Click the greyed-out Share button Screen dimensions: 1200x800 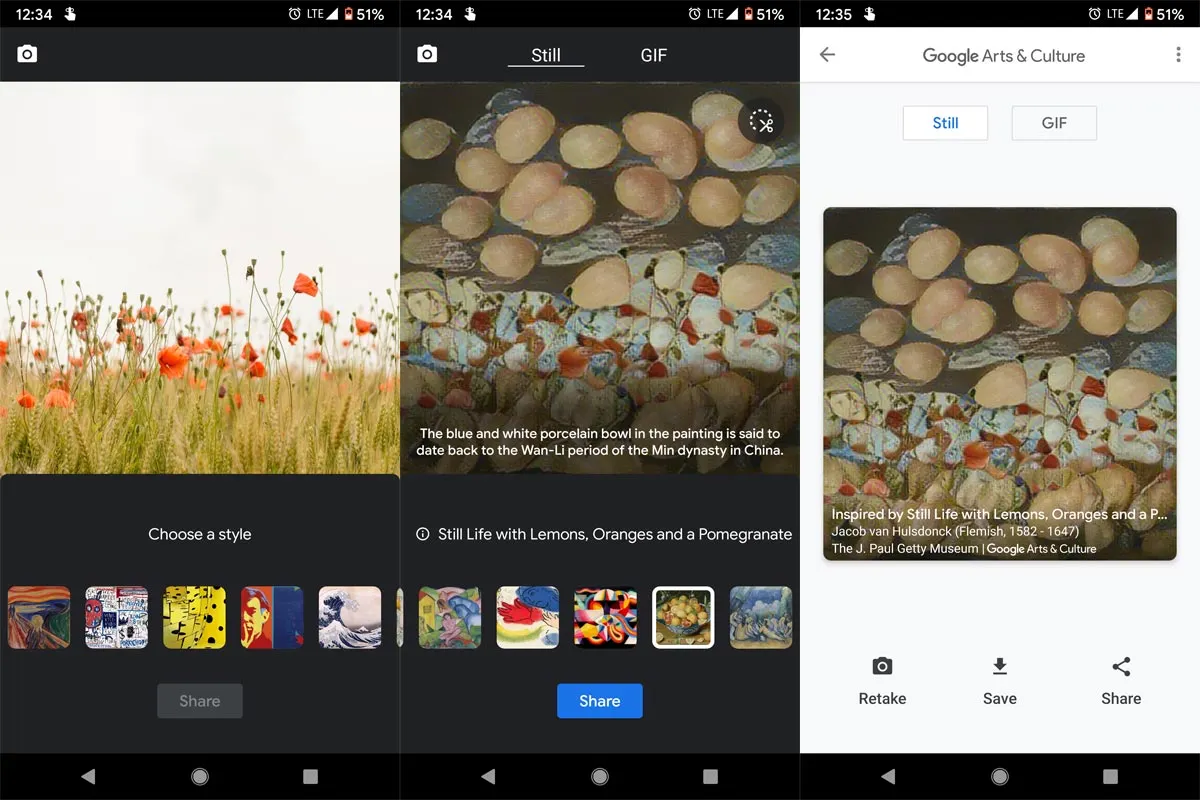tap(200, 701)
